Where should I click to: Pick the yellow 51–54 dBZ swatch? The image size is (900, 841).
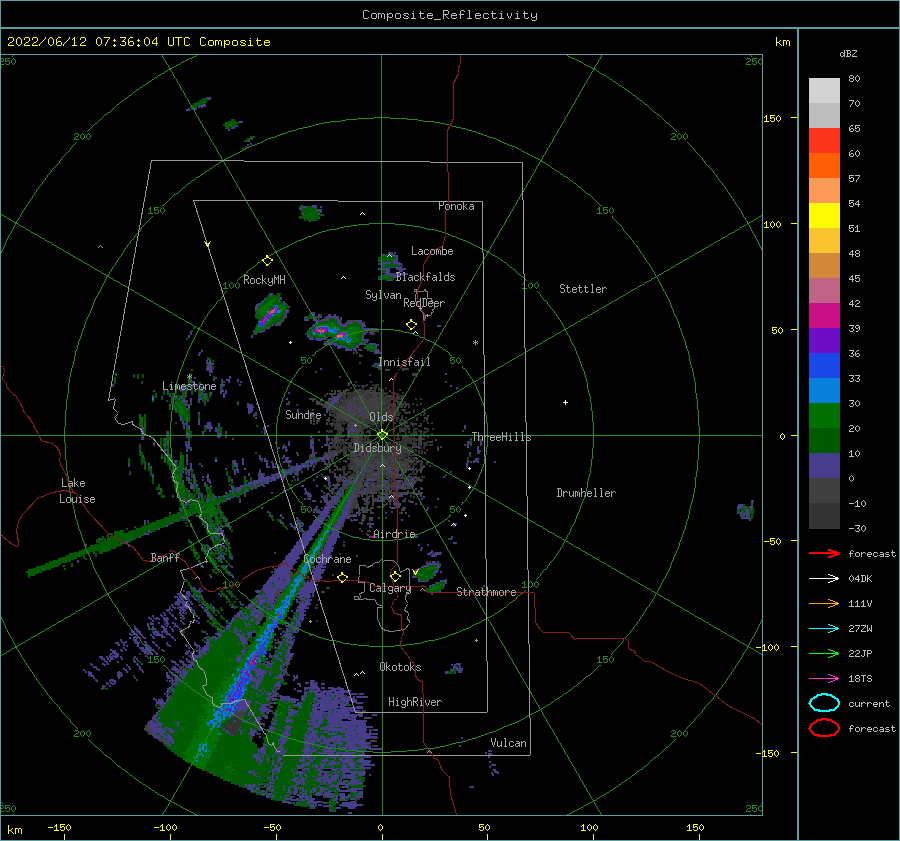824,216
